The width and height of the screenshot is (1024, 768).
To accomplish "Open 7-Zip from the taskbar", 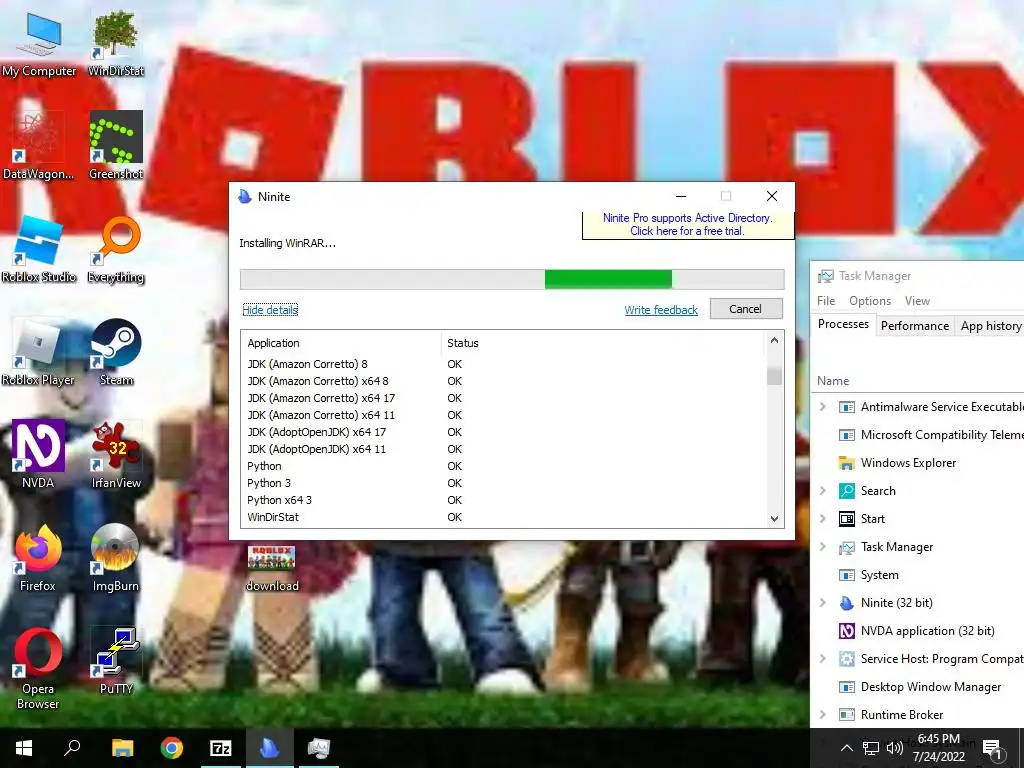I will (221, 748).
